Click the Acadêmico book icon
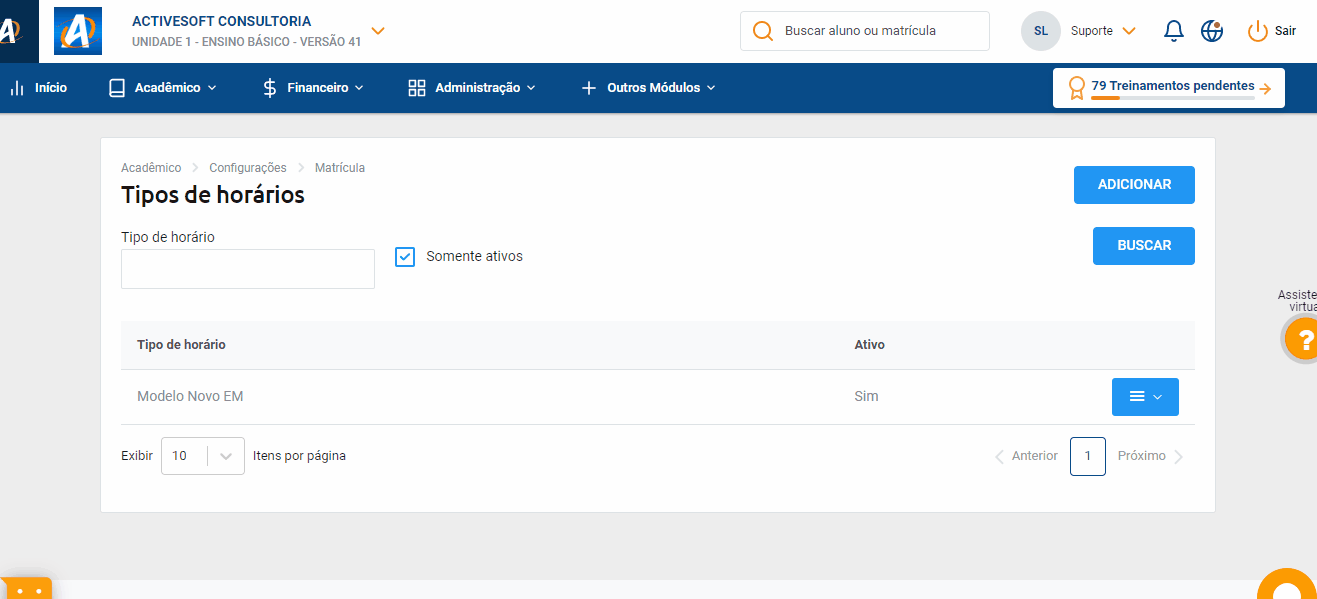Image resolution: width=1317 pixels, height=599 pixels. coord(117,88)
